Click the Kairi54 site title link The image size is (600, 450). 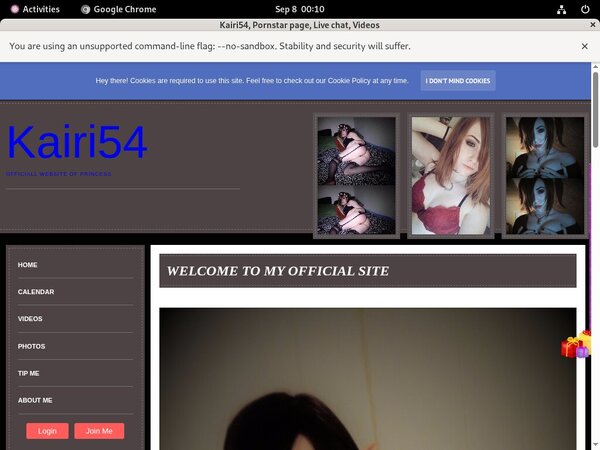77,142
